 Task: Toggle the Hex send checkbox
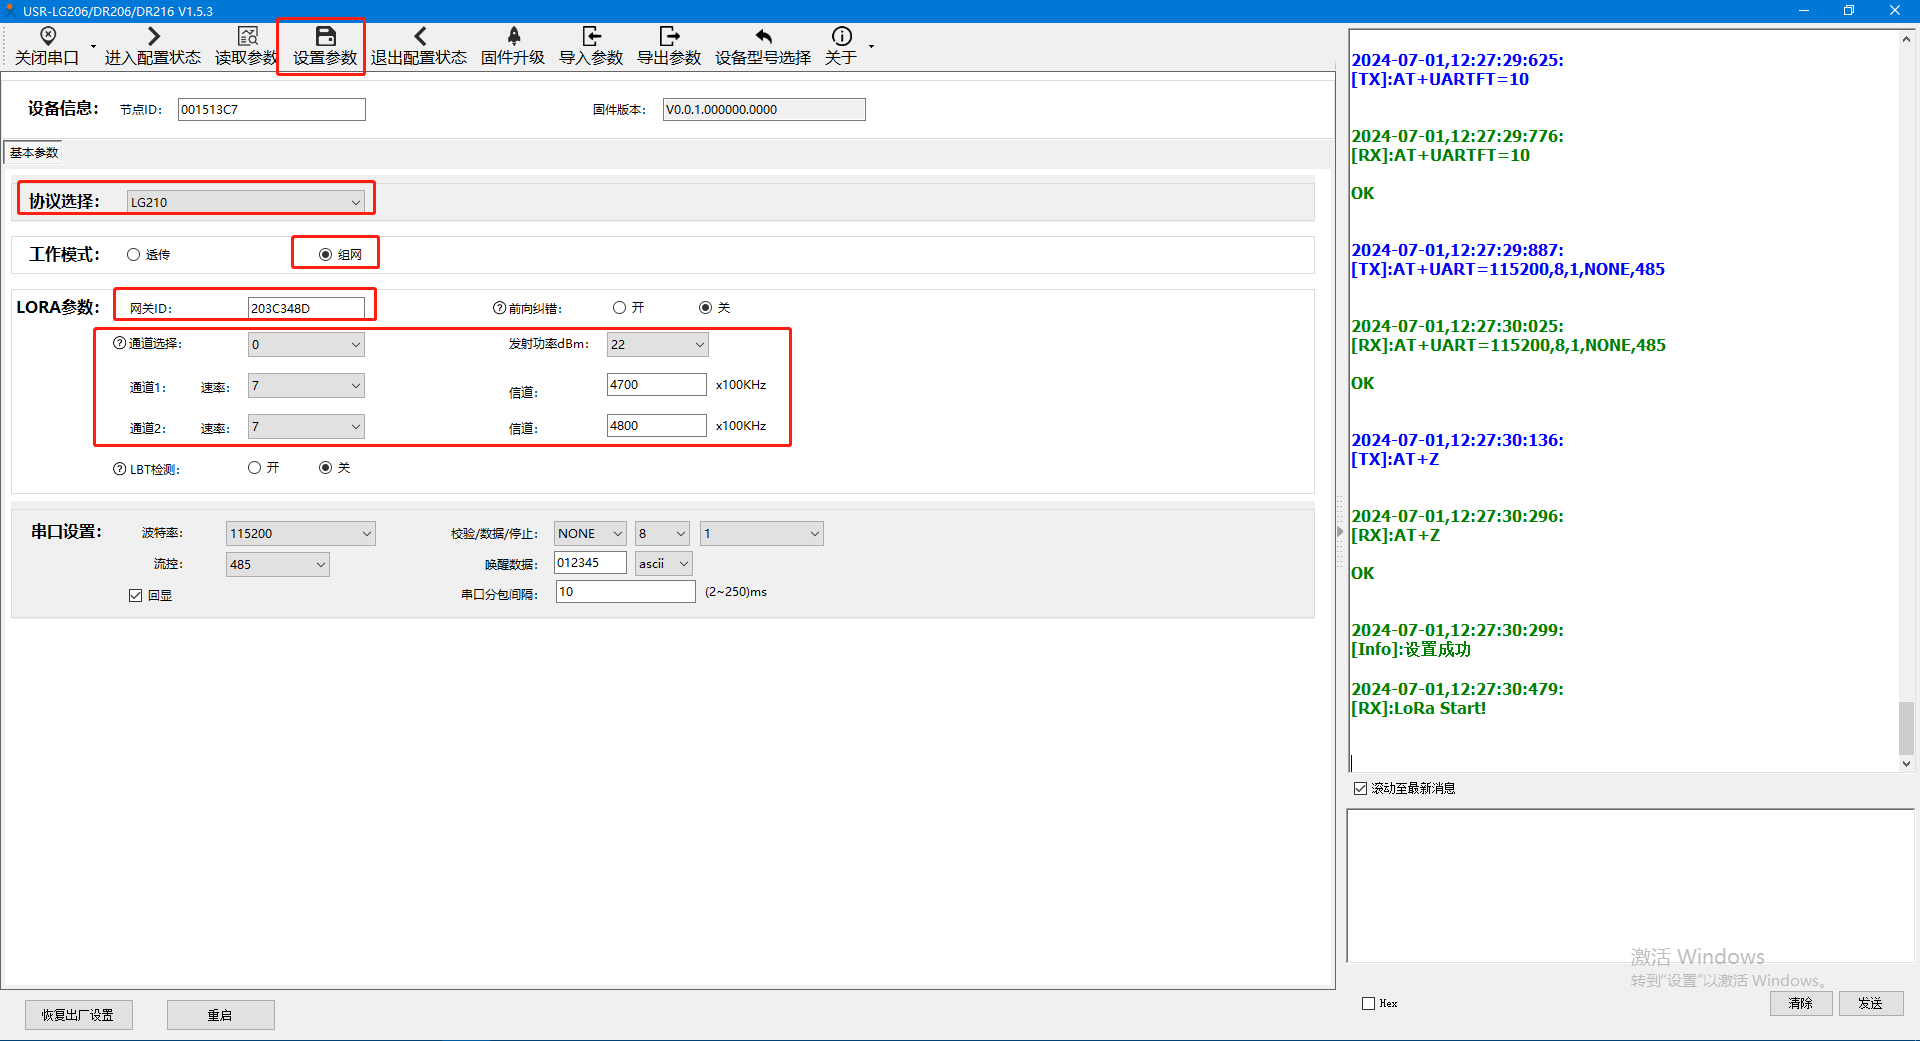click(x=1368, y=1004)
